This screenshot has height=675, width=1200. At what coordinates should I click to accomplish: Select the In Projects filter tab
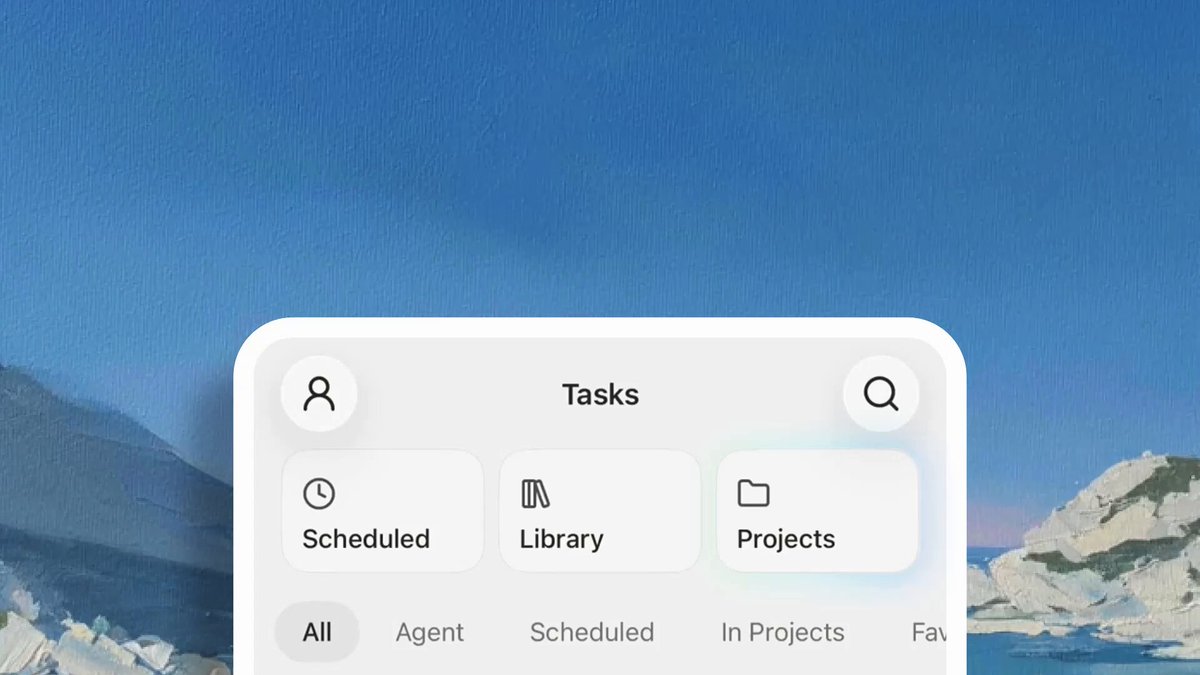point(783,632)
